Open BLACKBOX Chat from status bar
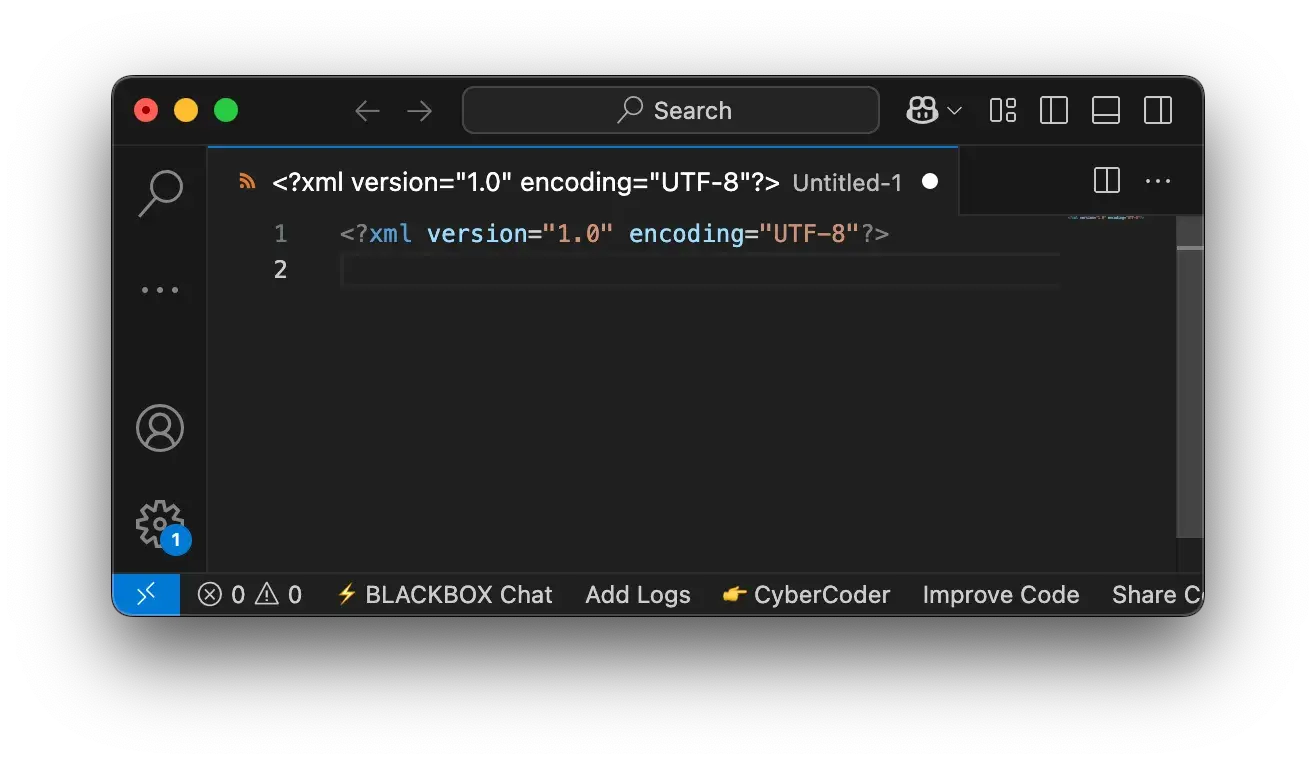The image size is (1316, 764). tap(445, 595)
